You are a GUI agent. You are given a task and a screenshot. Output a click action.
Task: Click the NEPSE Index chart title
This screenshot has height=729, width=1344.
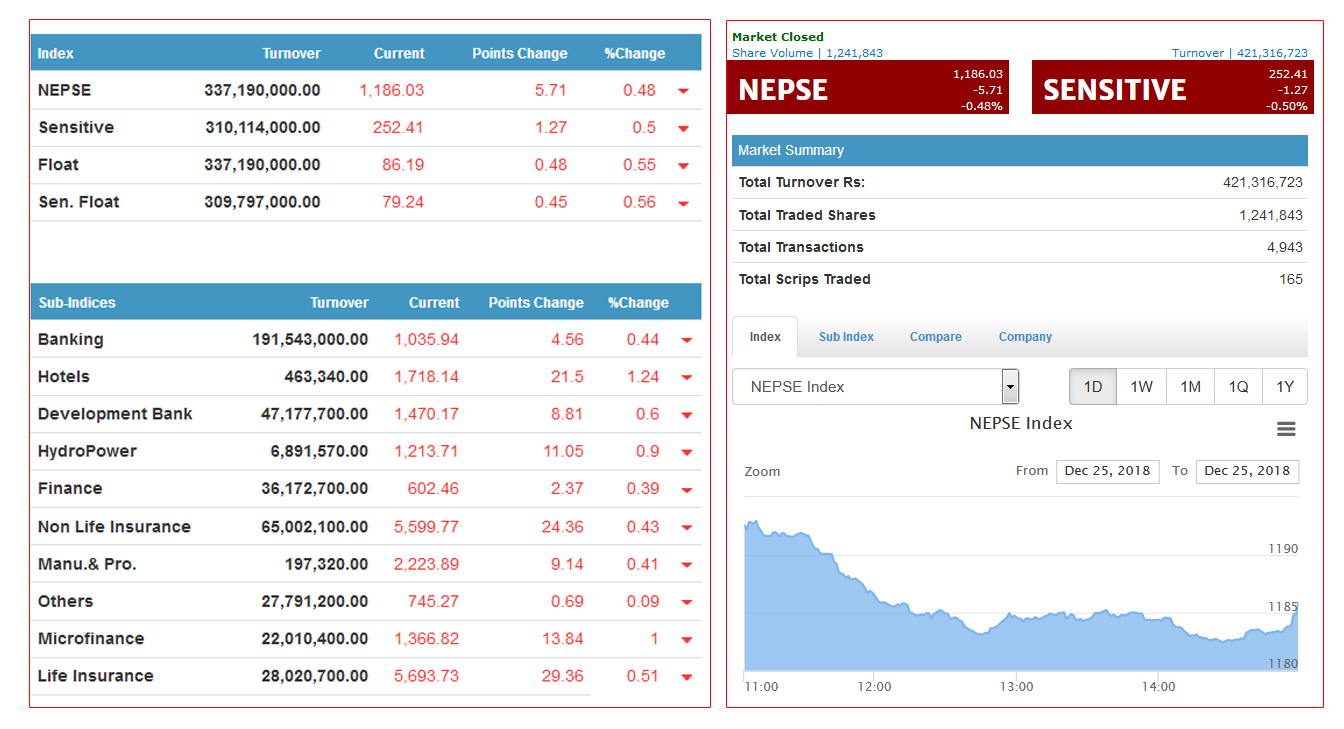(1021, 423)
